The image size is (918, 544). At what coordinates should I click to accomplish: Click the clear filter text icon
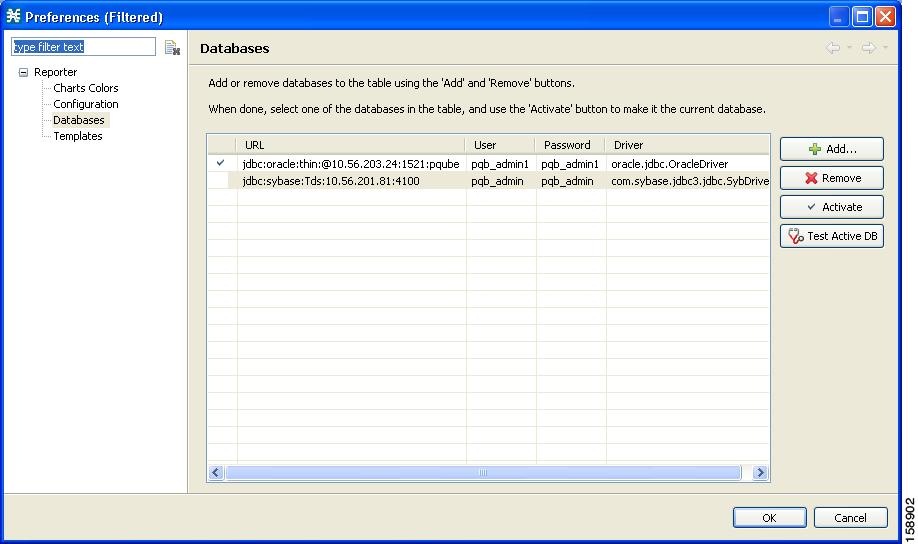[x=172, y=47]
